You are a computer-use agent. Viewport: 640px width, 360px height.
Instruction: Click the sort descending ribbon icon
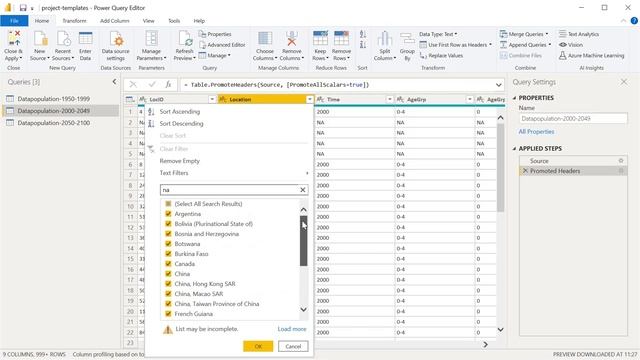(363, 44)
